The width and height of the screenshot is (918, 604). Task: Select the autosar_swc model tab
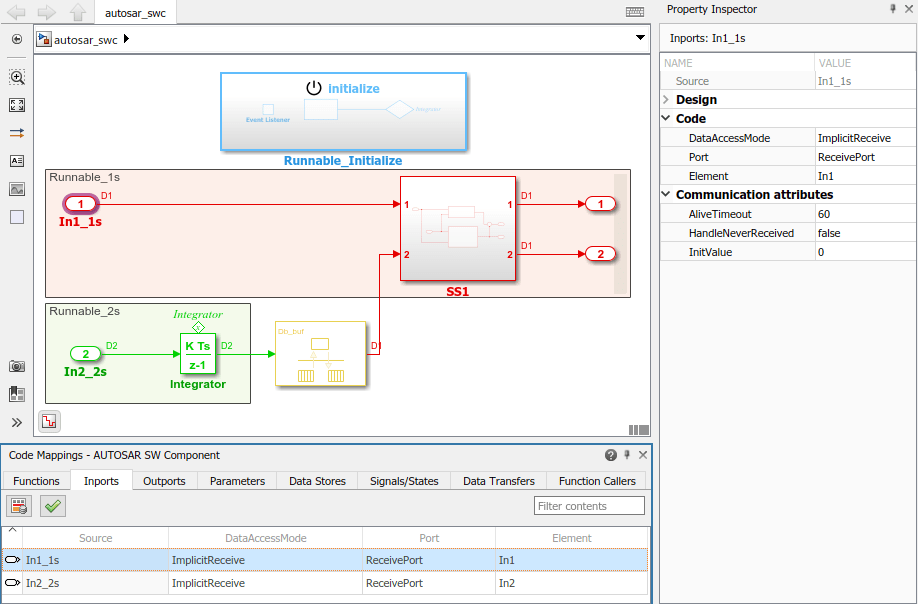tap(135, 13)
